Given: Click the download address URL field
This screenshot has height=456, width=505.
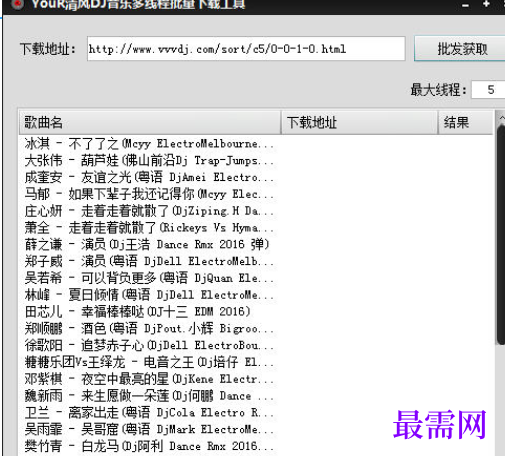Looking at the screenshot, I should [246, 49].
